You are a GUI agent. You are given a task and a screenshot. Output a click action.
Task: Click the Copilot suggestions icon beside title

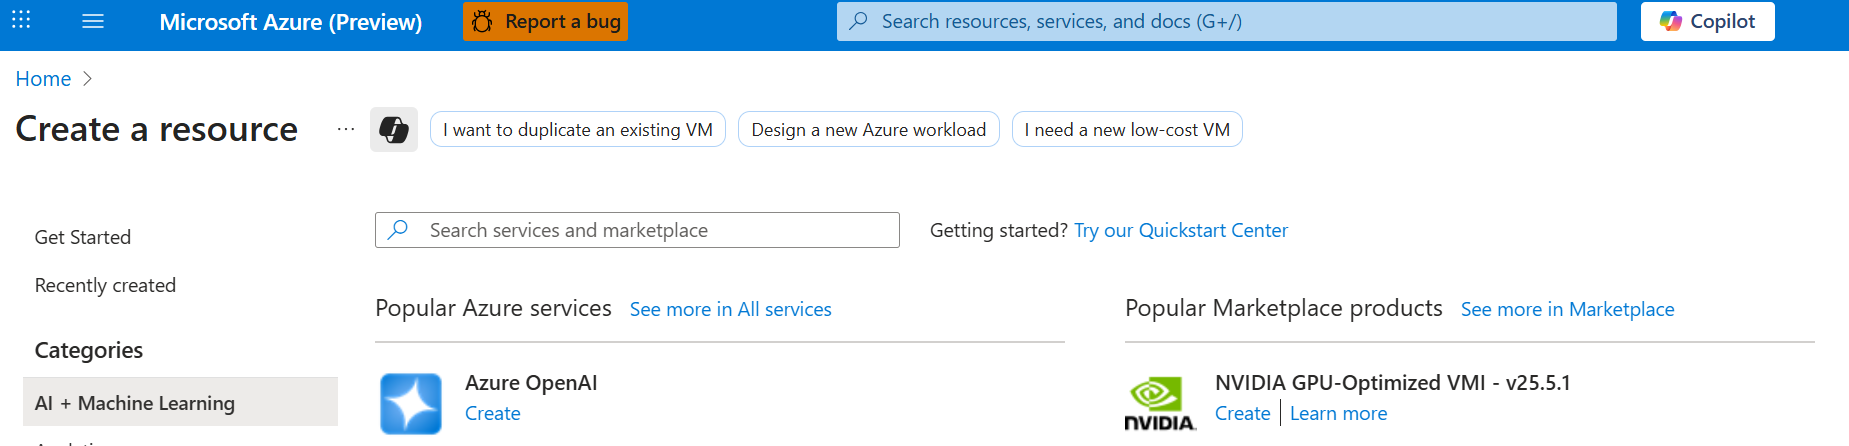pyautogui.click(x=394, y=130)
